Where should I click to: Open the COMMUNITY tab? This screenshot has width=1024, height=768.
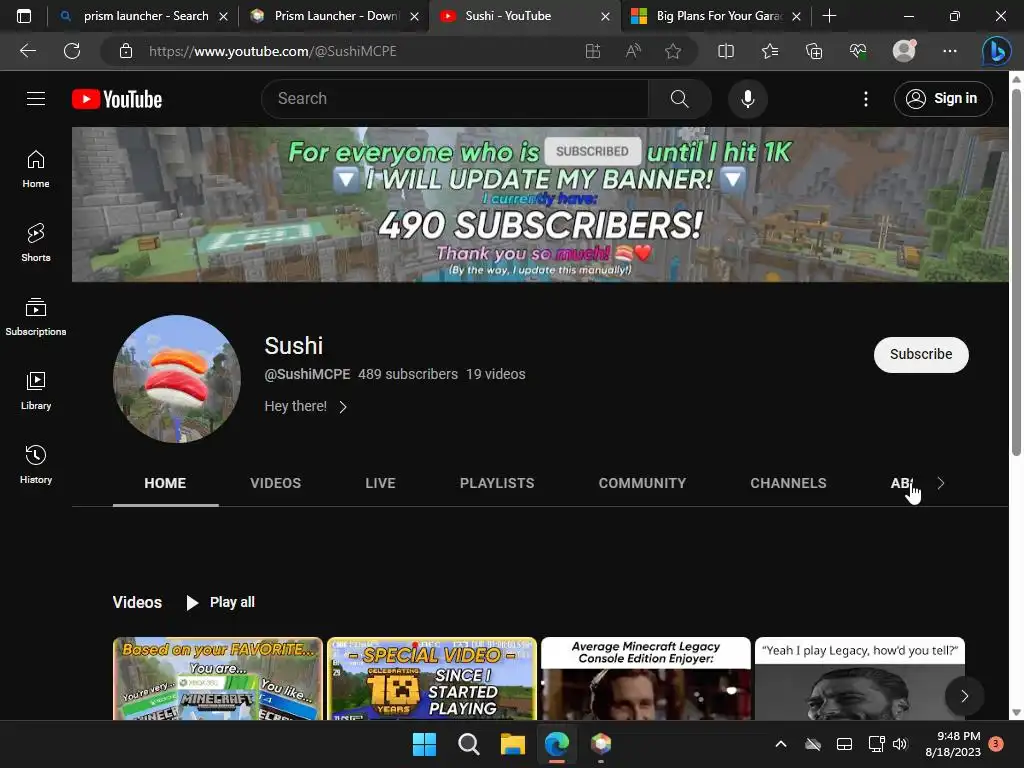(x=643, y=483)
